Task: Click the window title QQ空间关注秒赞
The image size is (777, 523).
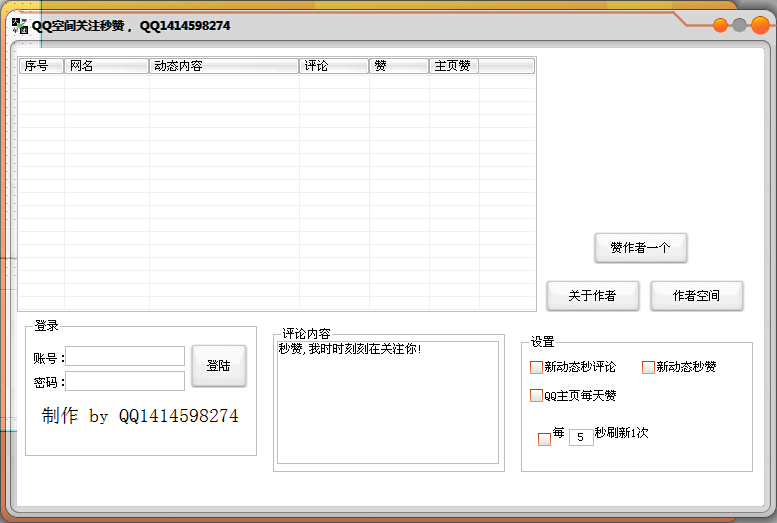Action: click(x=78, y=25)
